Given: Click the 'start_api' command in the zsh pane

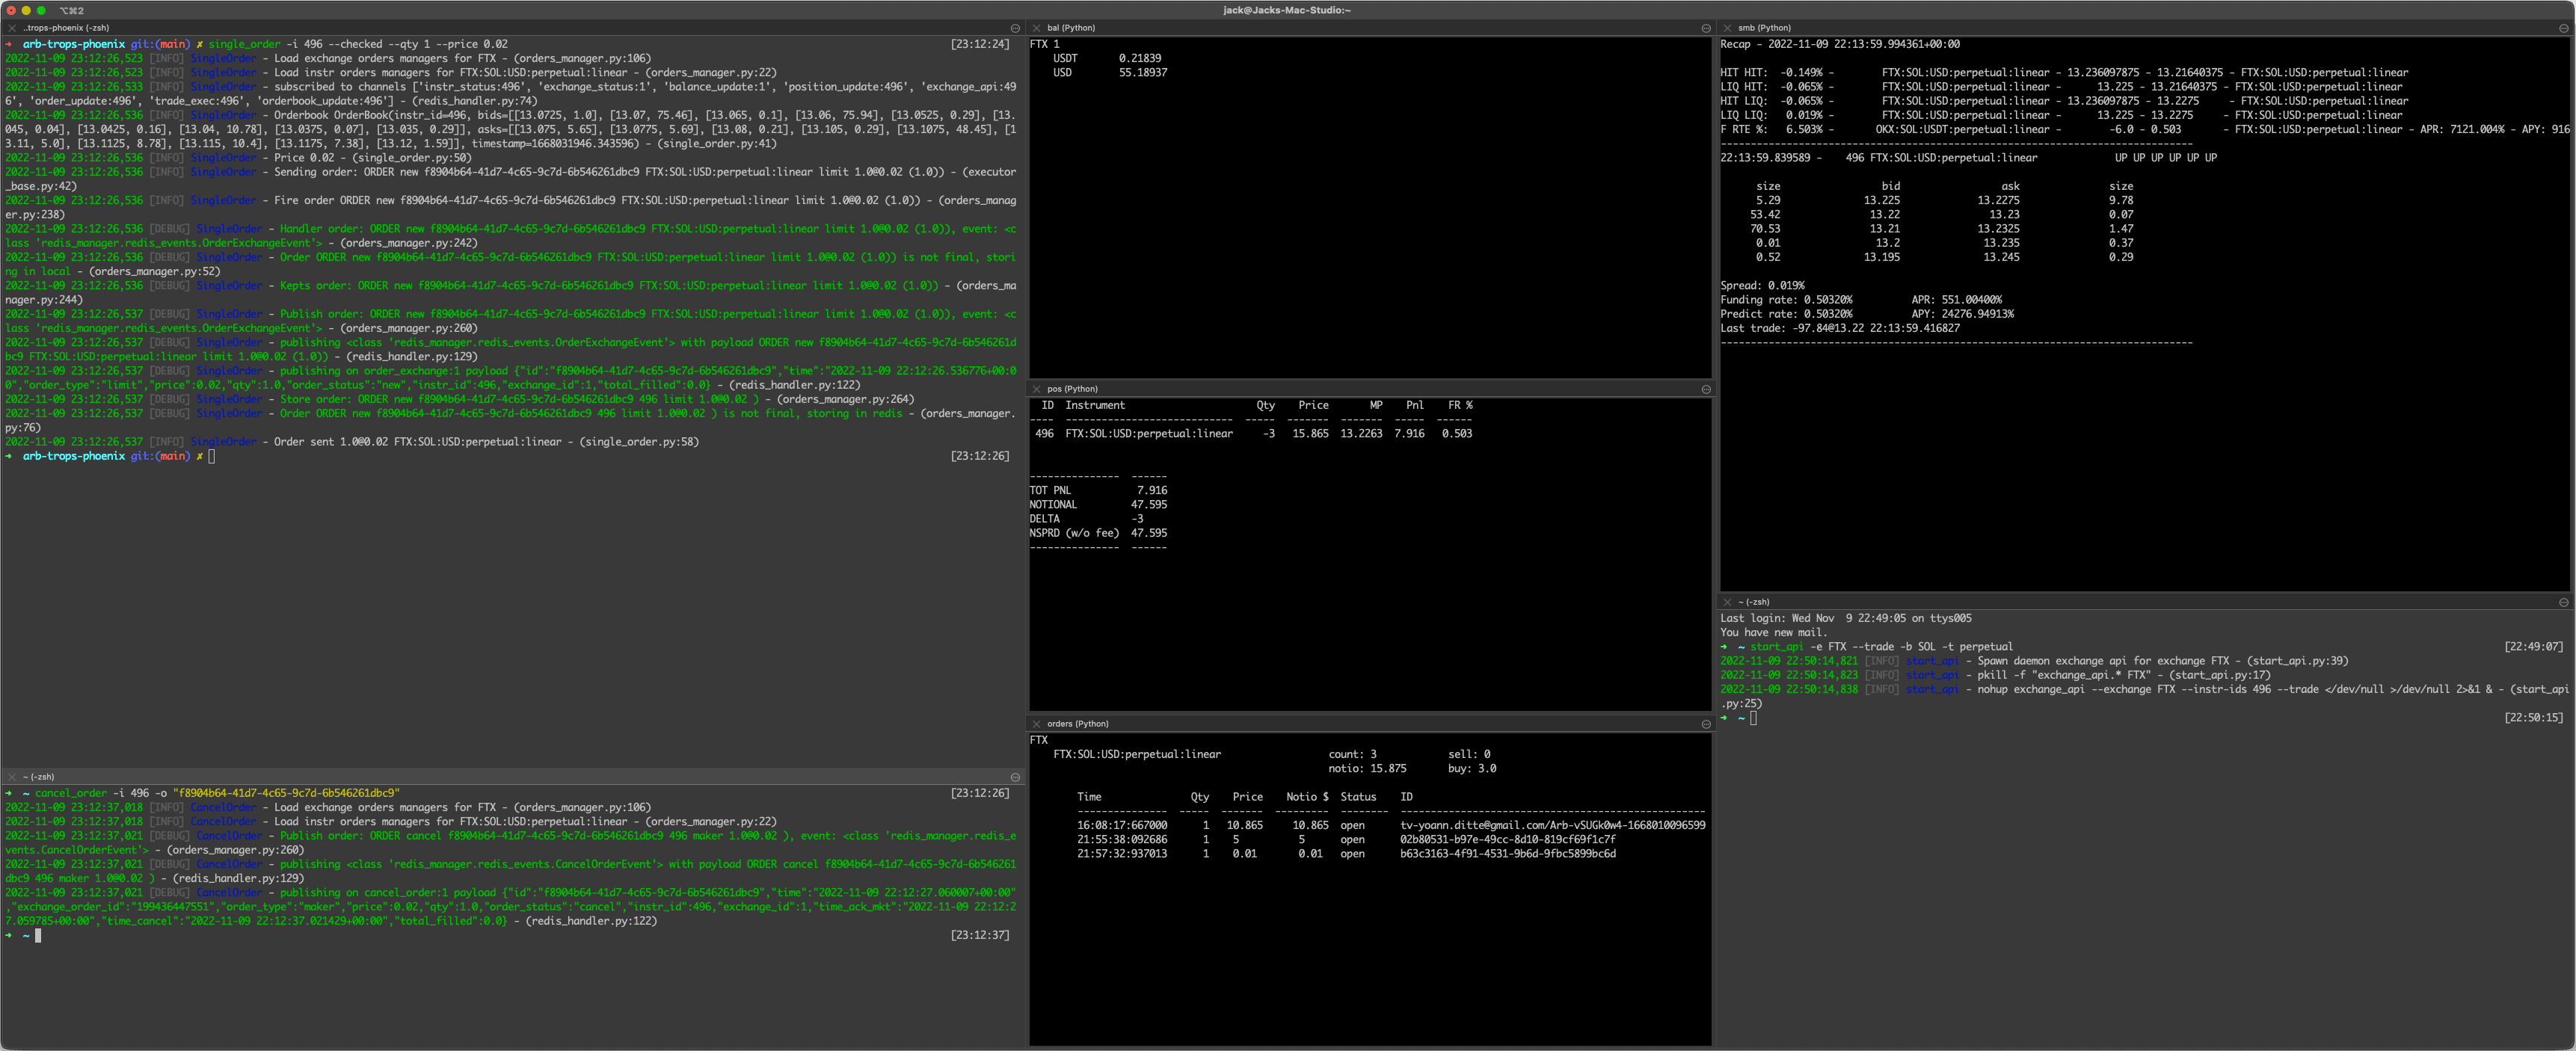Looking at the screenshot, I should 1777,647.
